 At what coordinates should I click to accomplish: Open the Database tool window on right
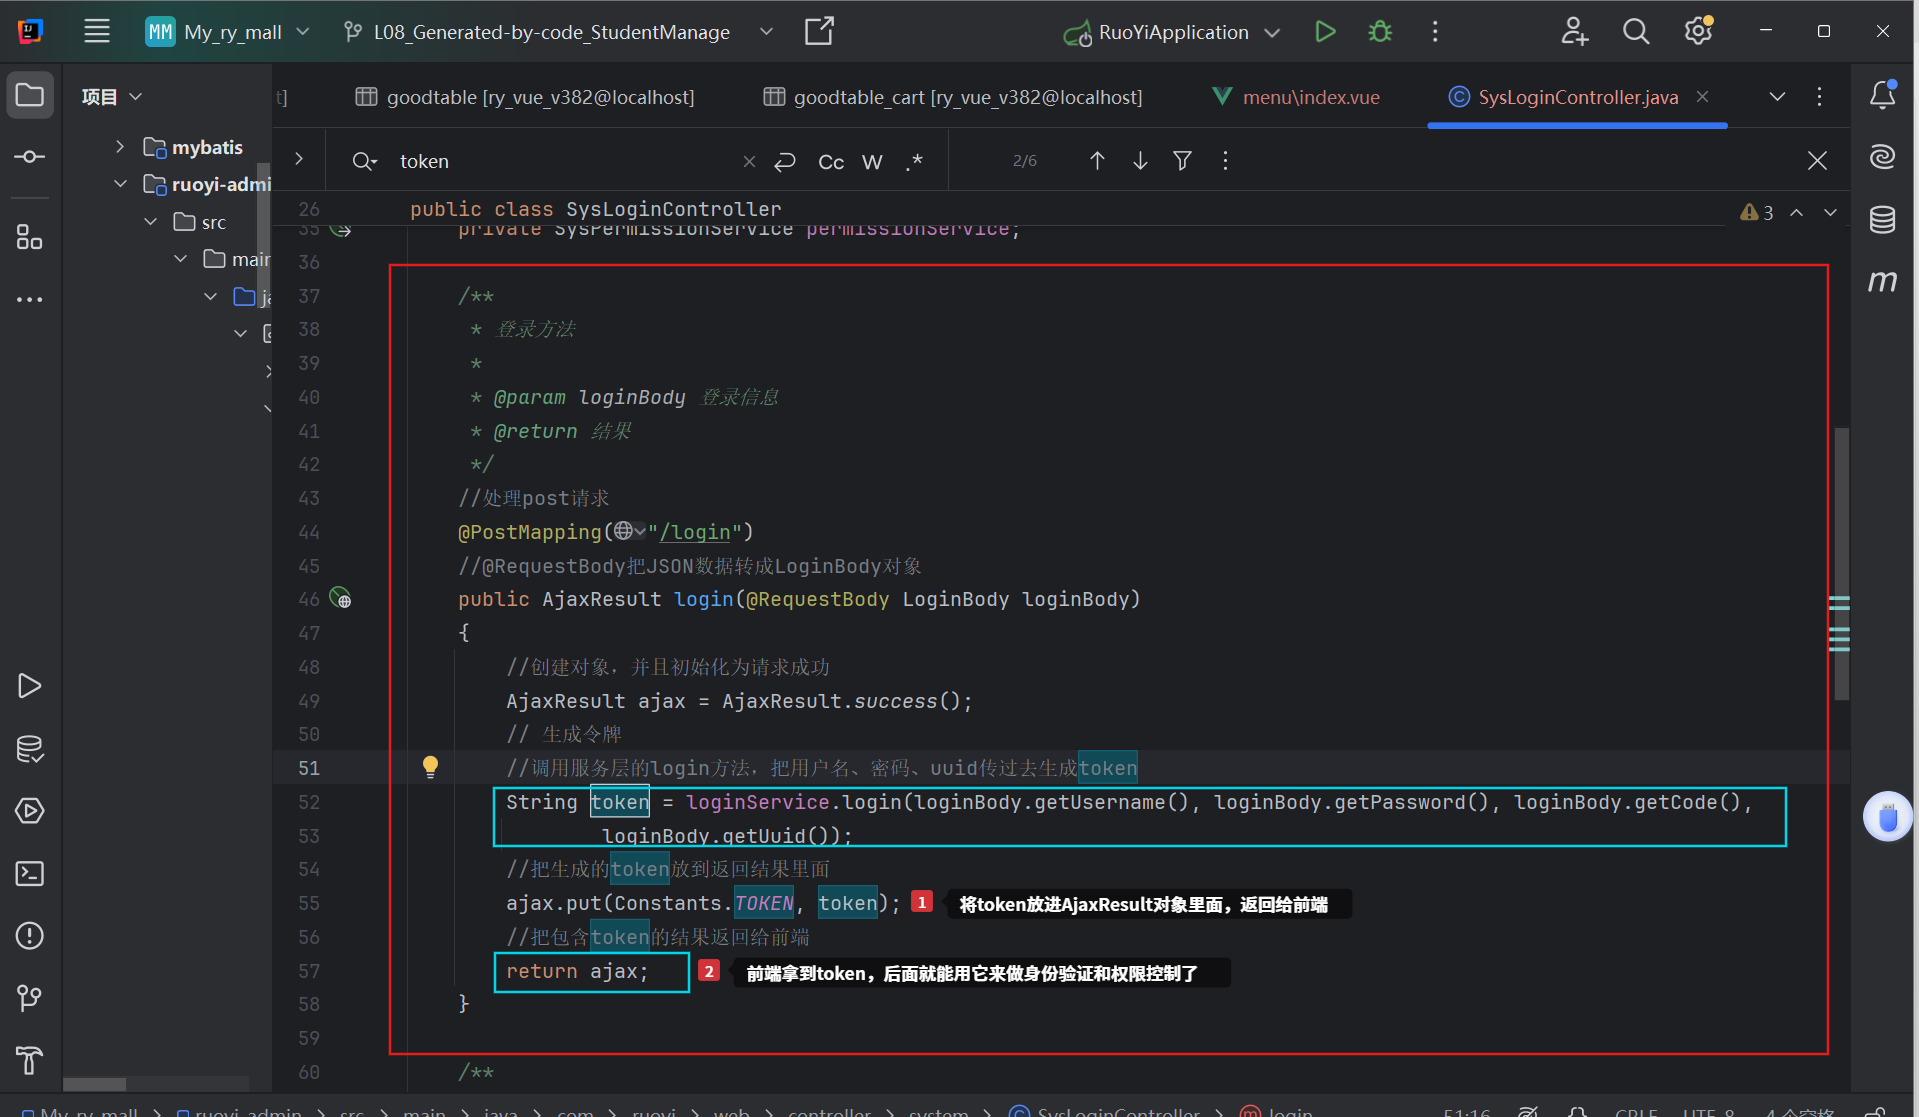pyautogui.click(x=1883, y=219)
